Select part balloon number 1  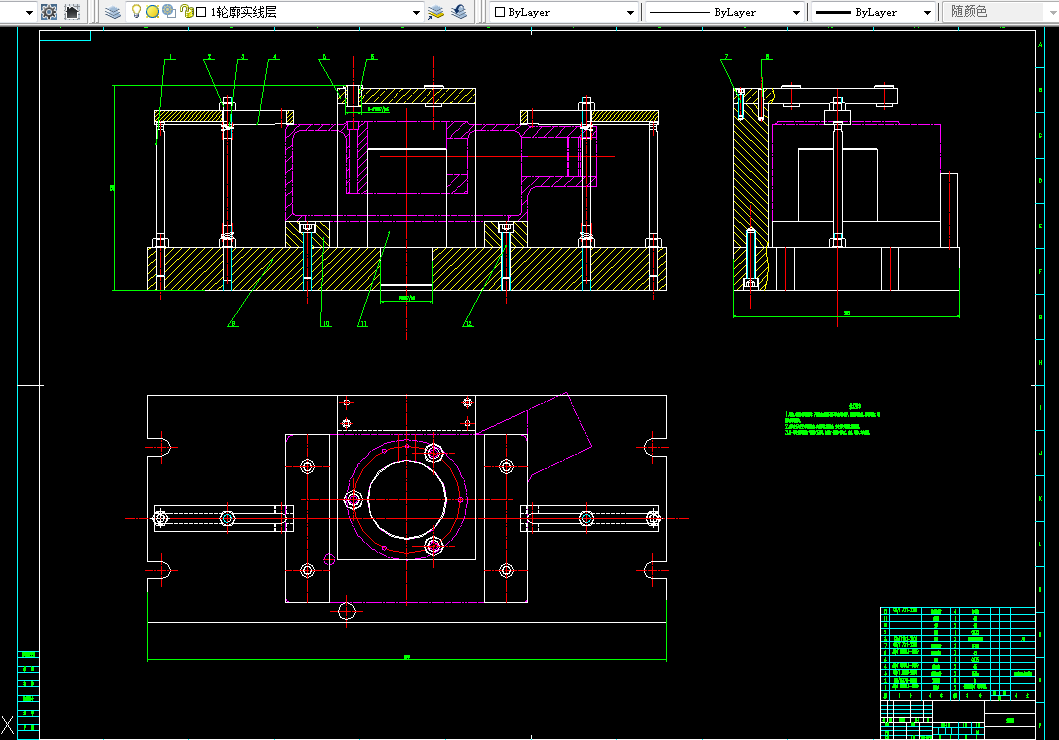(x=171, y=57)
